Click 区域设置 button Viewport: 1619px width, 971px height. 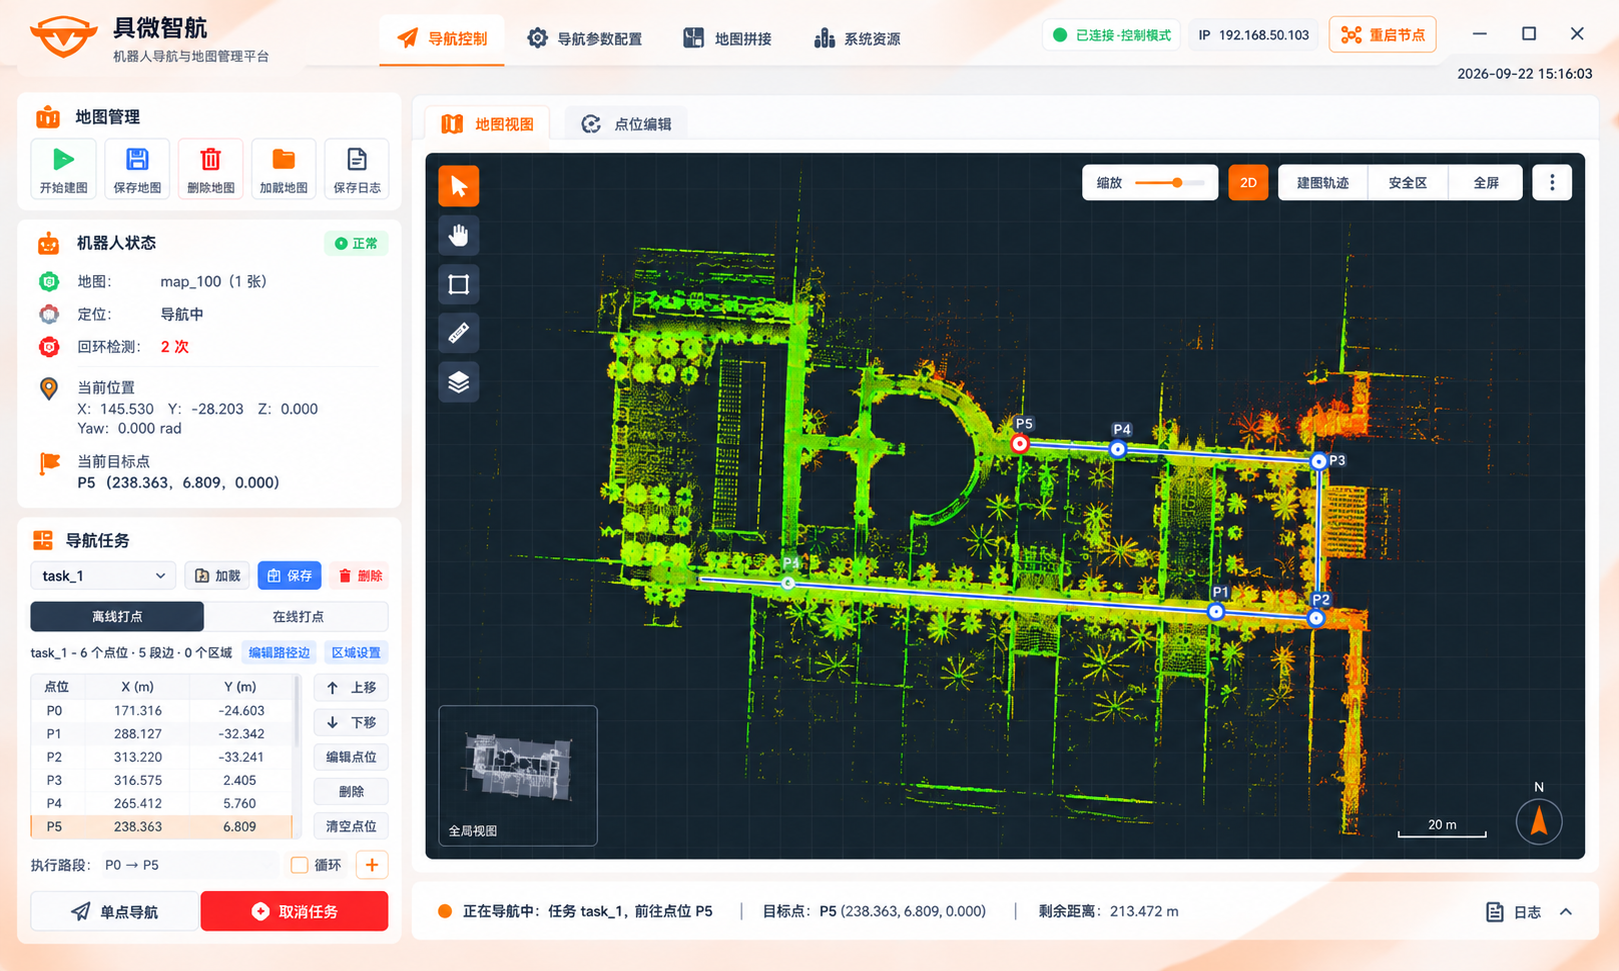[356, 652]
